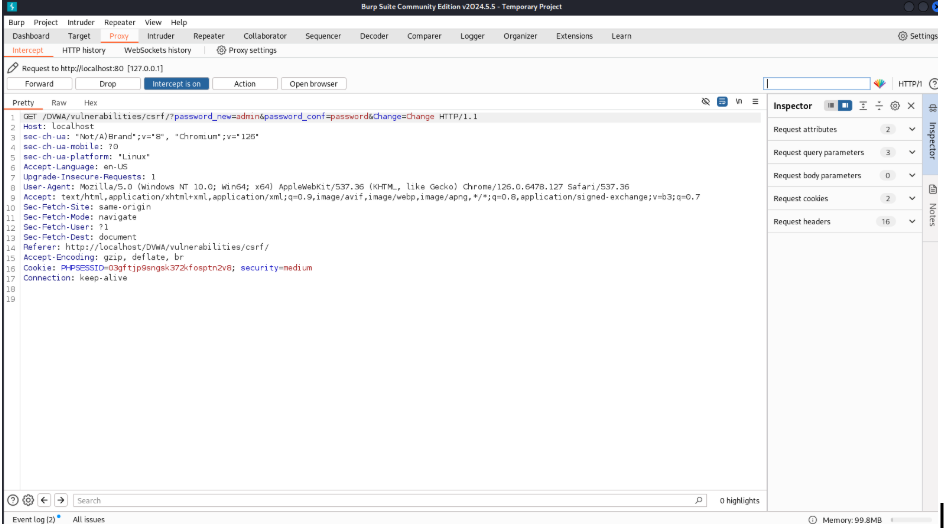
Task: Click the search settings gear at bottom
Action: tap(28, 500)
